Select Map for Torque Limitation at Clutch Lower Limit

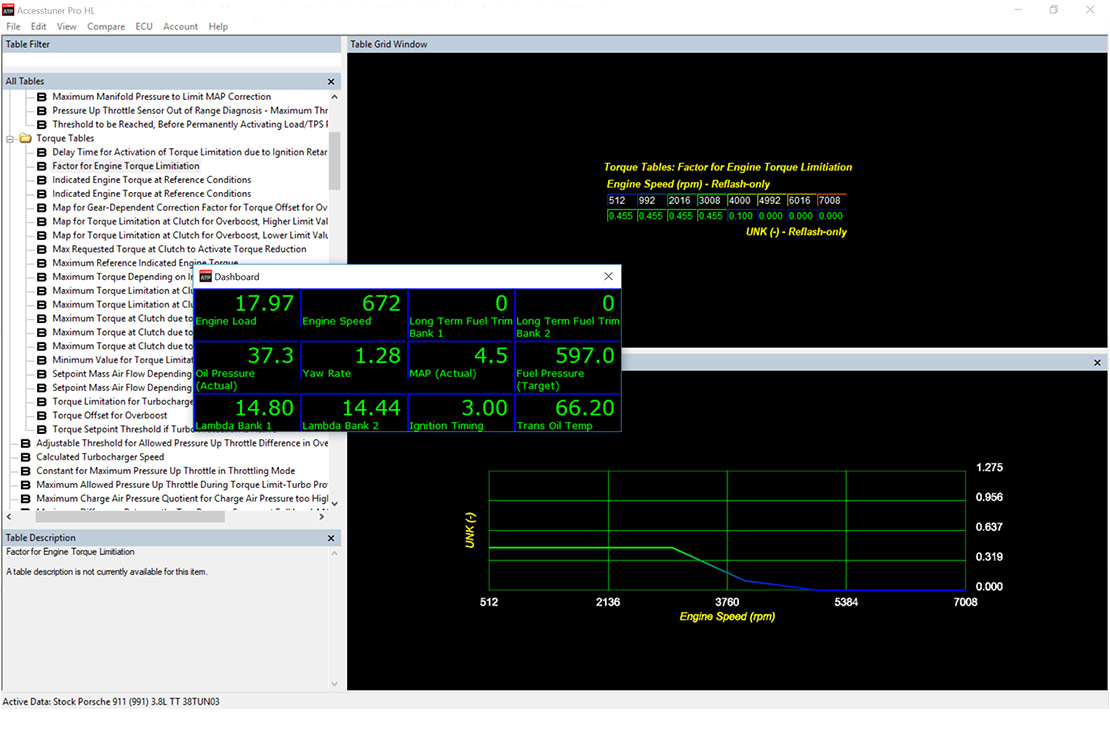pos(190,235)
